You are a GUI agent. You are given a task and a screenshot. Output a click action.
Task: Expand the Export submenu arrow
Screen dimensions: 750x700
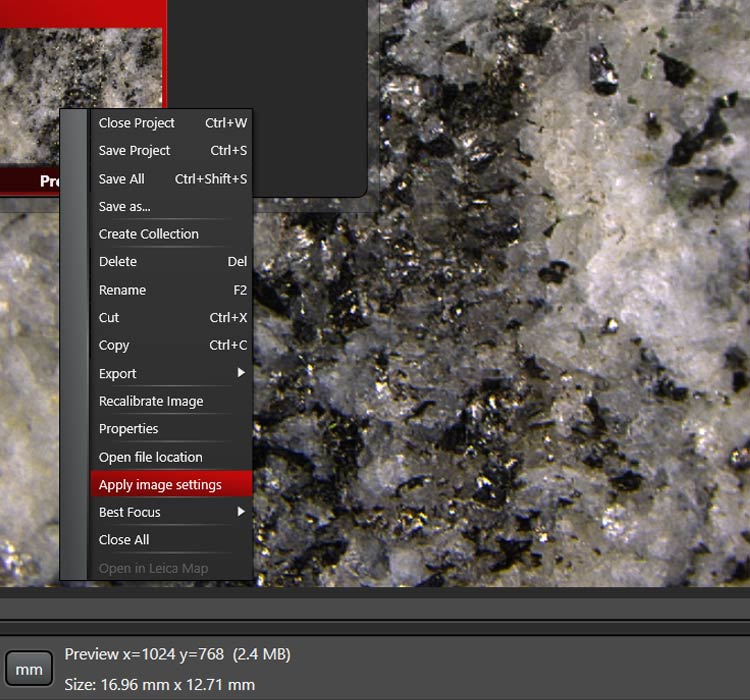pos(240,373)
